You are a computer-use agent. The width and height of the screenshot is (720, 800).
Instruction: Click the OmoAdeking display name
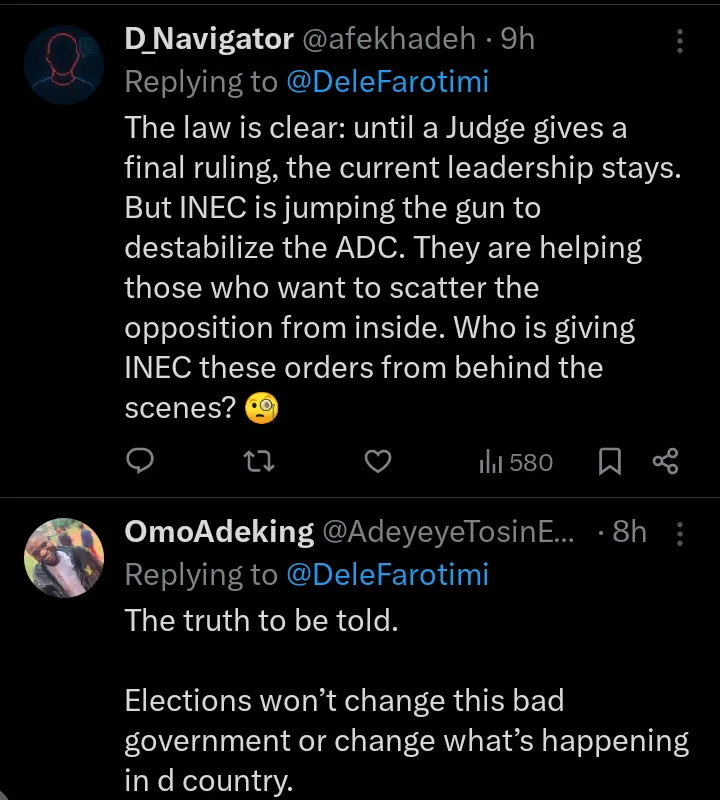[218, 532]
